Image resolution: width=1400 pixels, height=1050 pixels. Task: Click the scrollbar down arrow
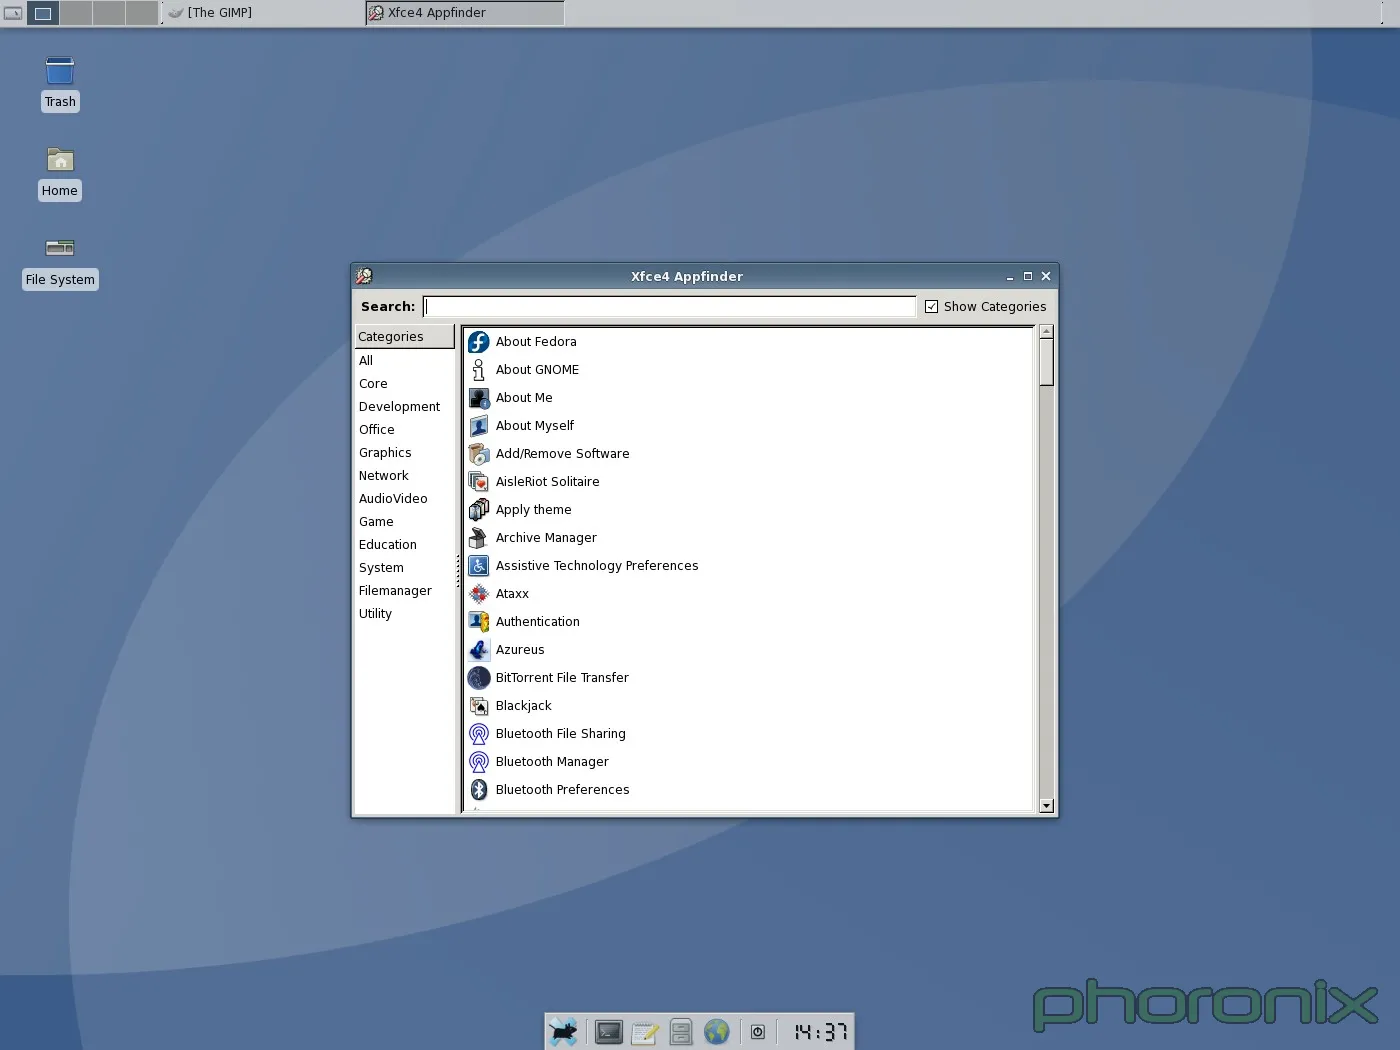click(1047, 805)
